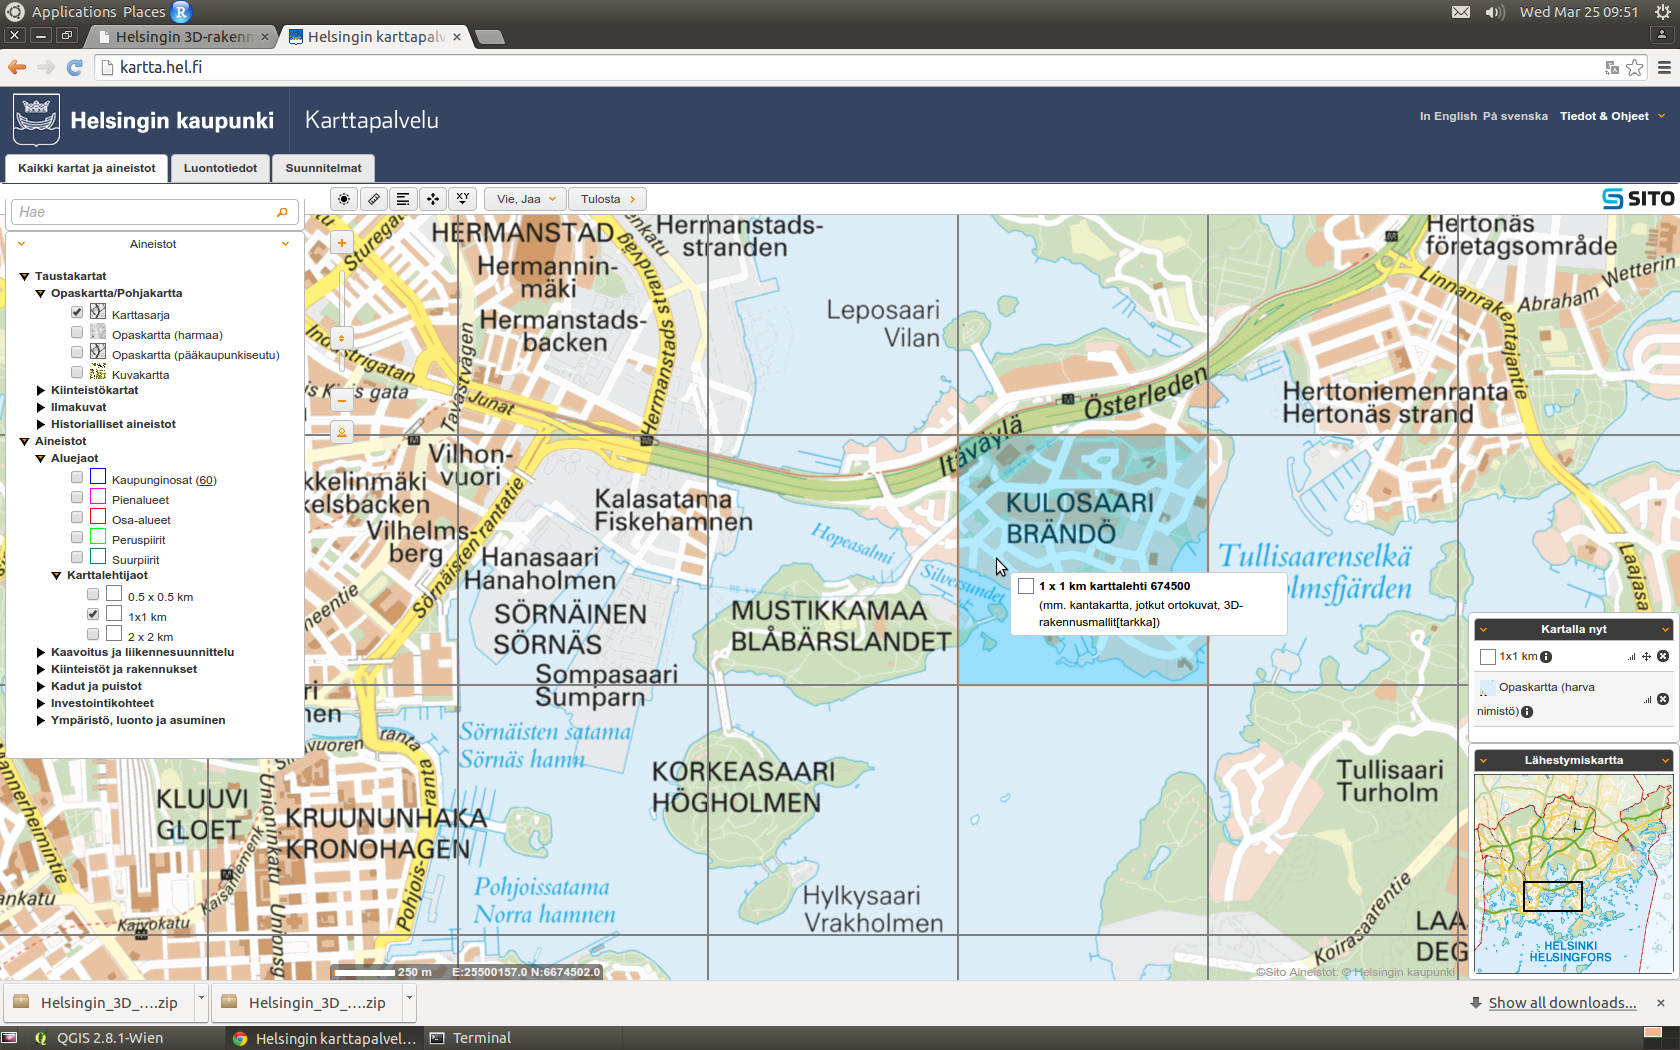
Task: Check the 0.5 x 0.5 km grid option
Action: tap(93, 595)
